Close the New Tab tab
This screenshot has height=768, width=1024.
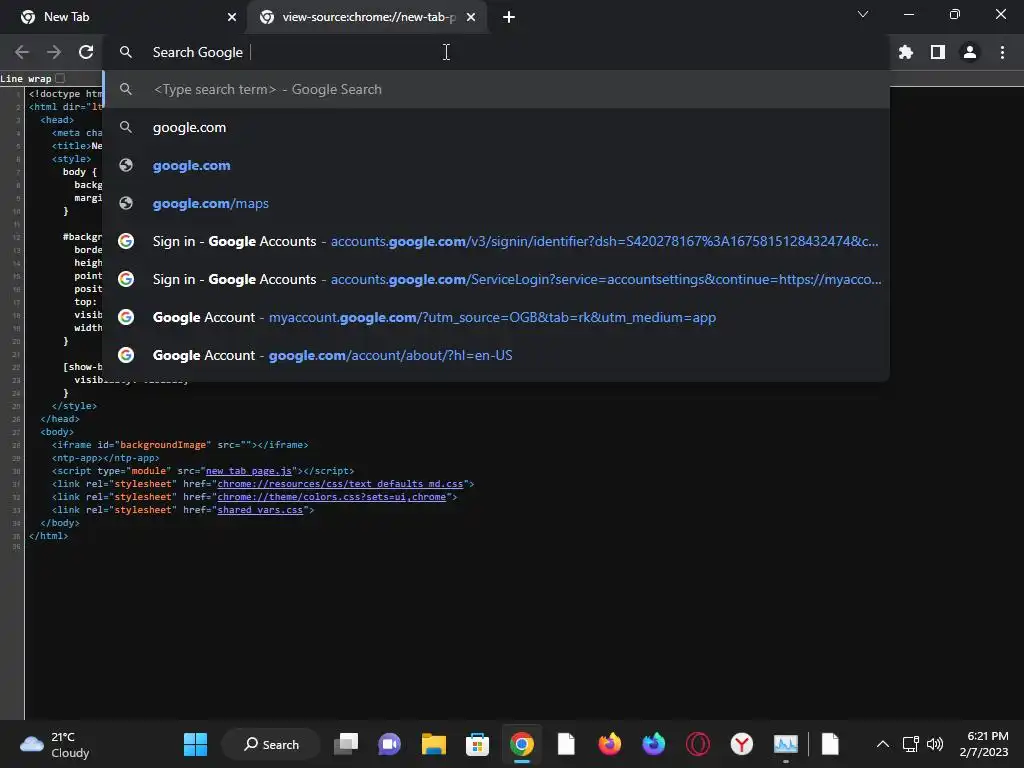[232, 17]
